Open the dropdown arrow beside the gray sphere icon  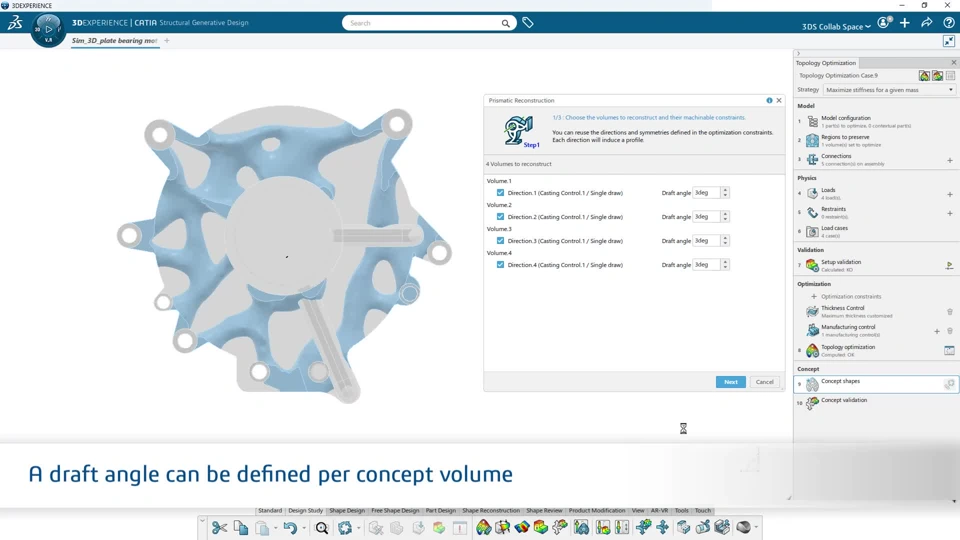tap(756, 527)
